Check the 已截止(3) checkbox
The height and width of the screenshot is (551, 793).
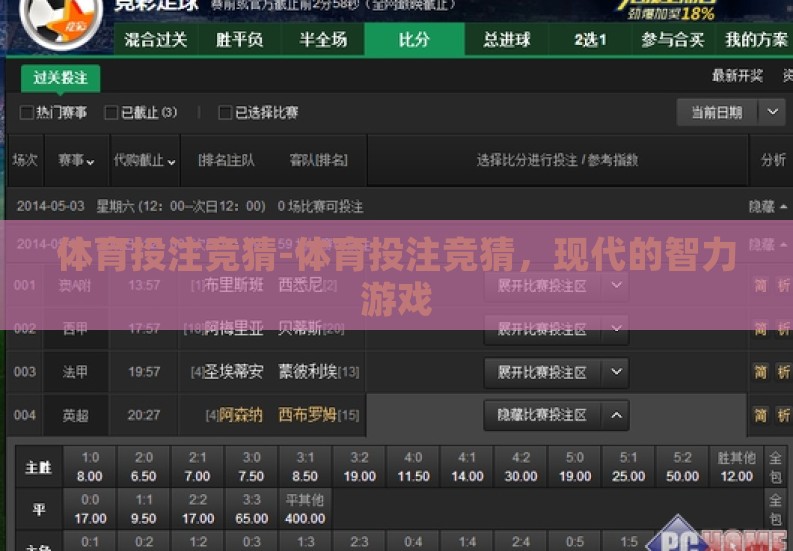(x=111, y=112)
